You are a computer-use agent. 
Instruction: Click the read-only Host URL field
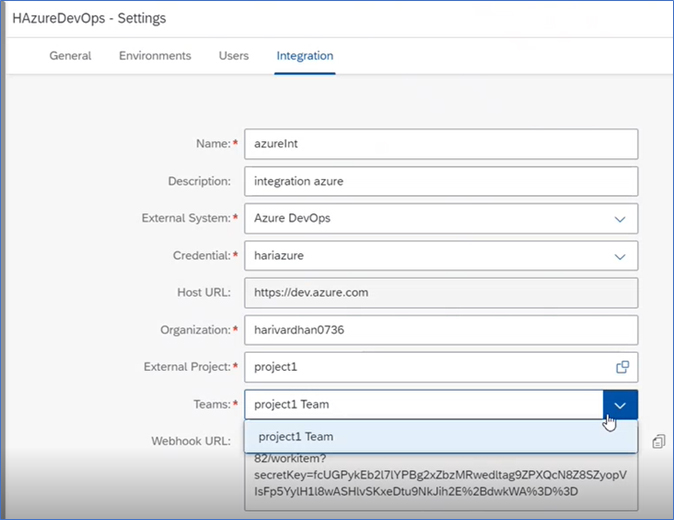[x=440, y=293]
